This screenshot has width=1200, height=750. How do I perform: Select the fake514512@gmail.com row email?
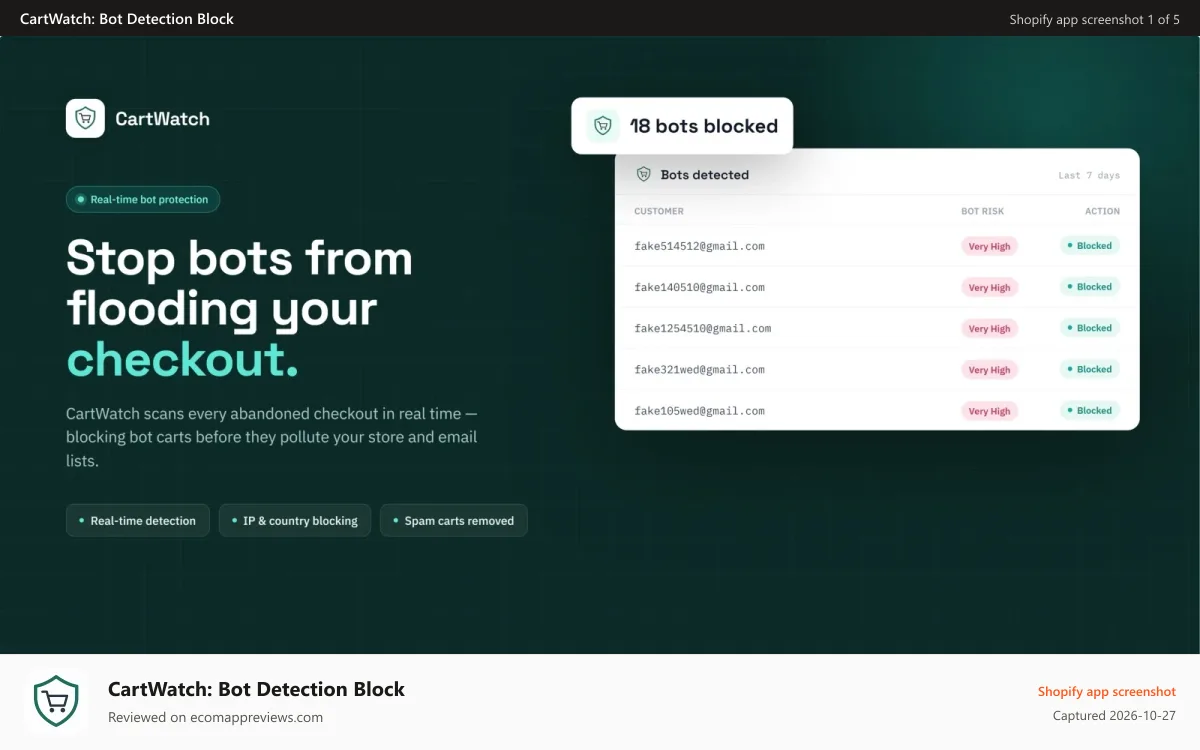(699, 246)
